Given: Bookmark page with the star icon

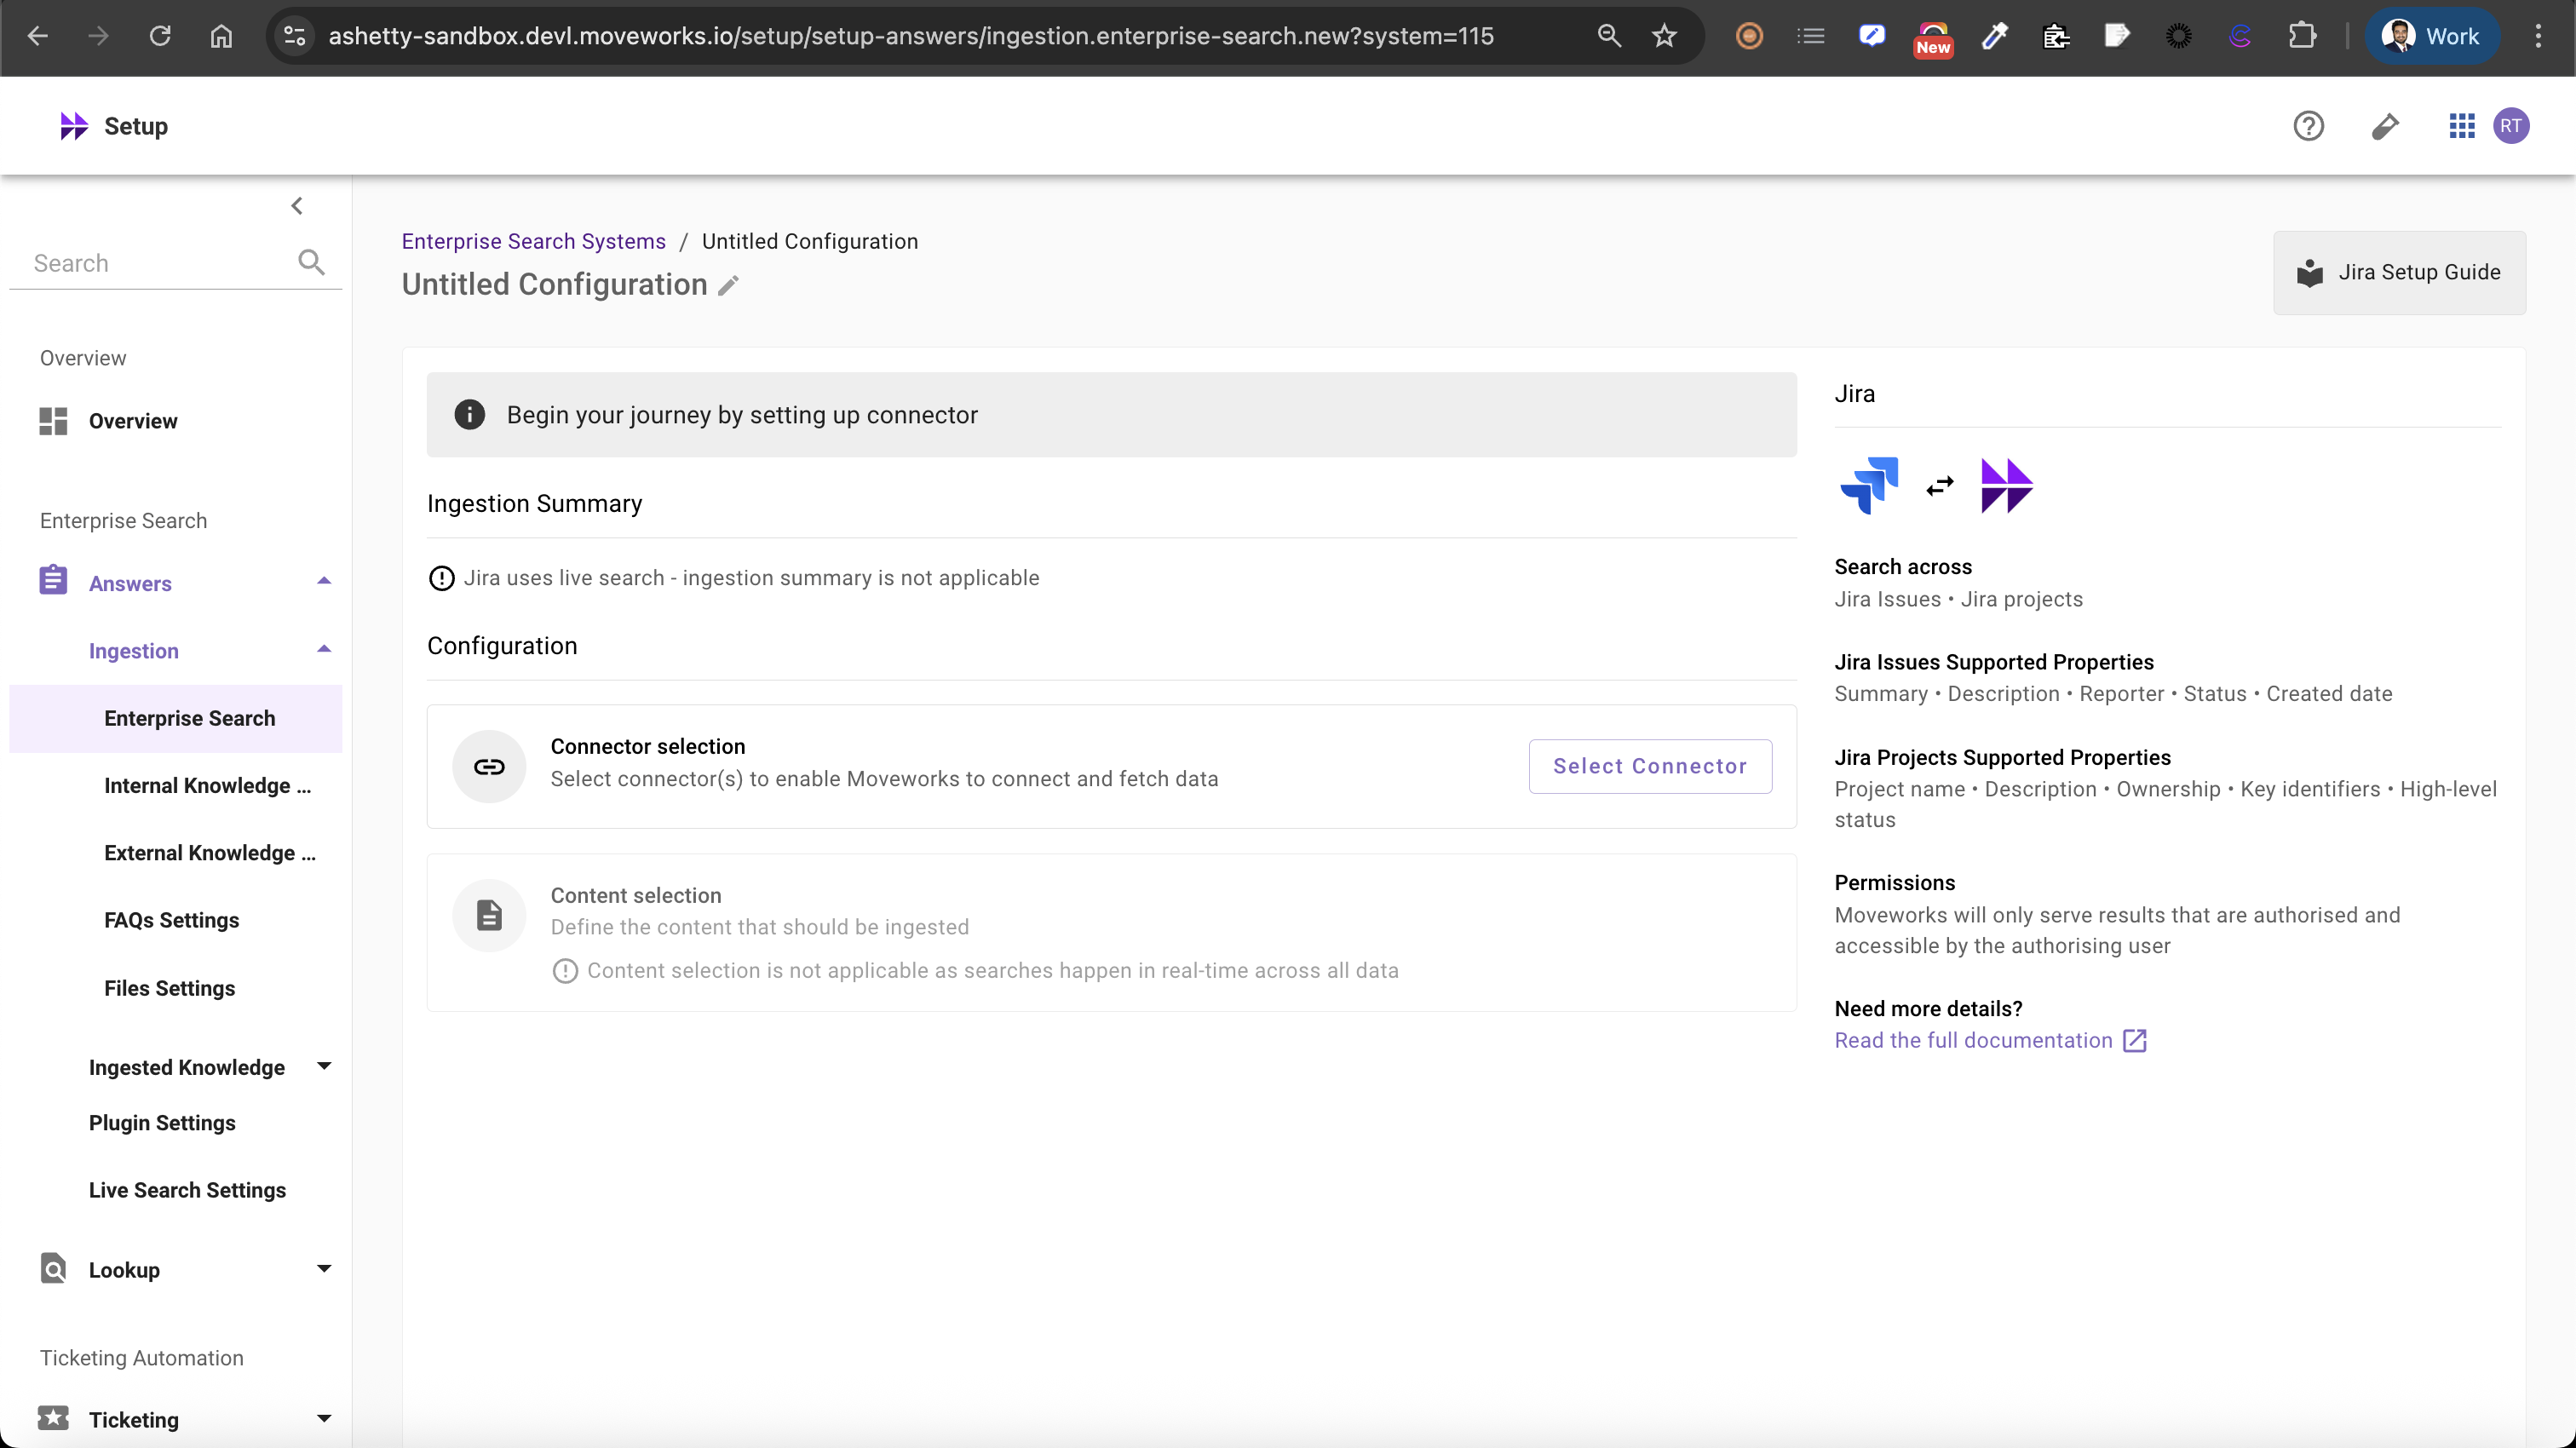Looking at the screenshot, I should coord(1664,36).
